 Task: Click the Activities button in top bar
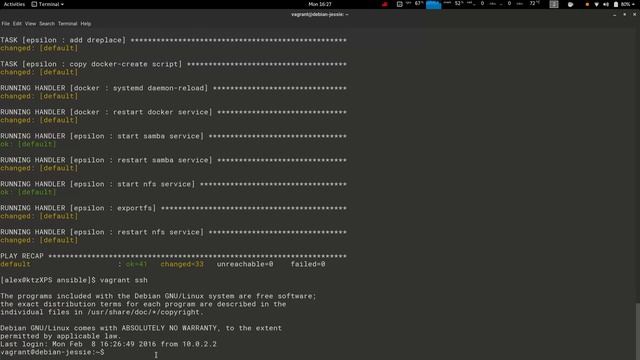click(14, 4)
